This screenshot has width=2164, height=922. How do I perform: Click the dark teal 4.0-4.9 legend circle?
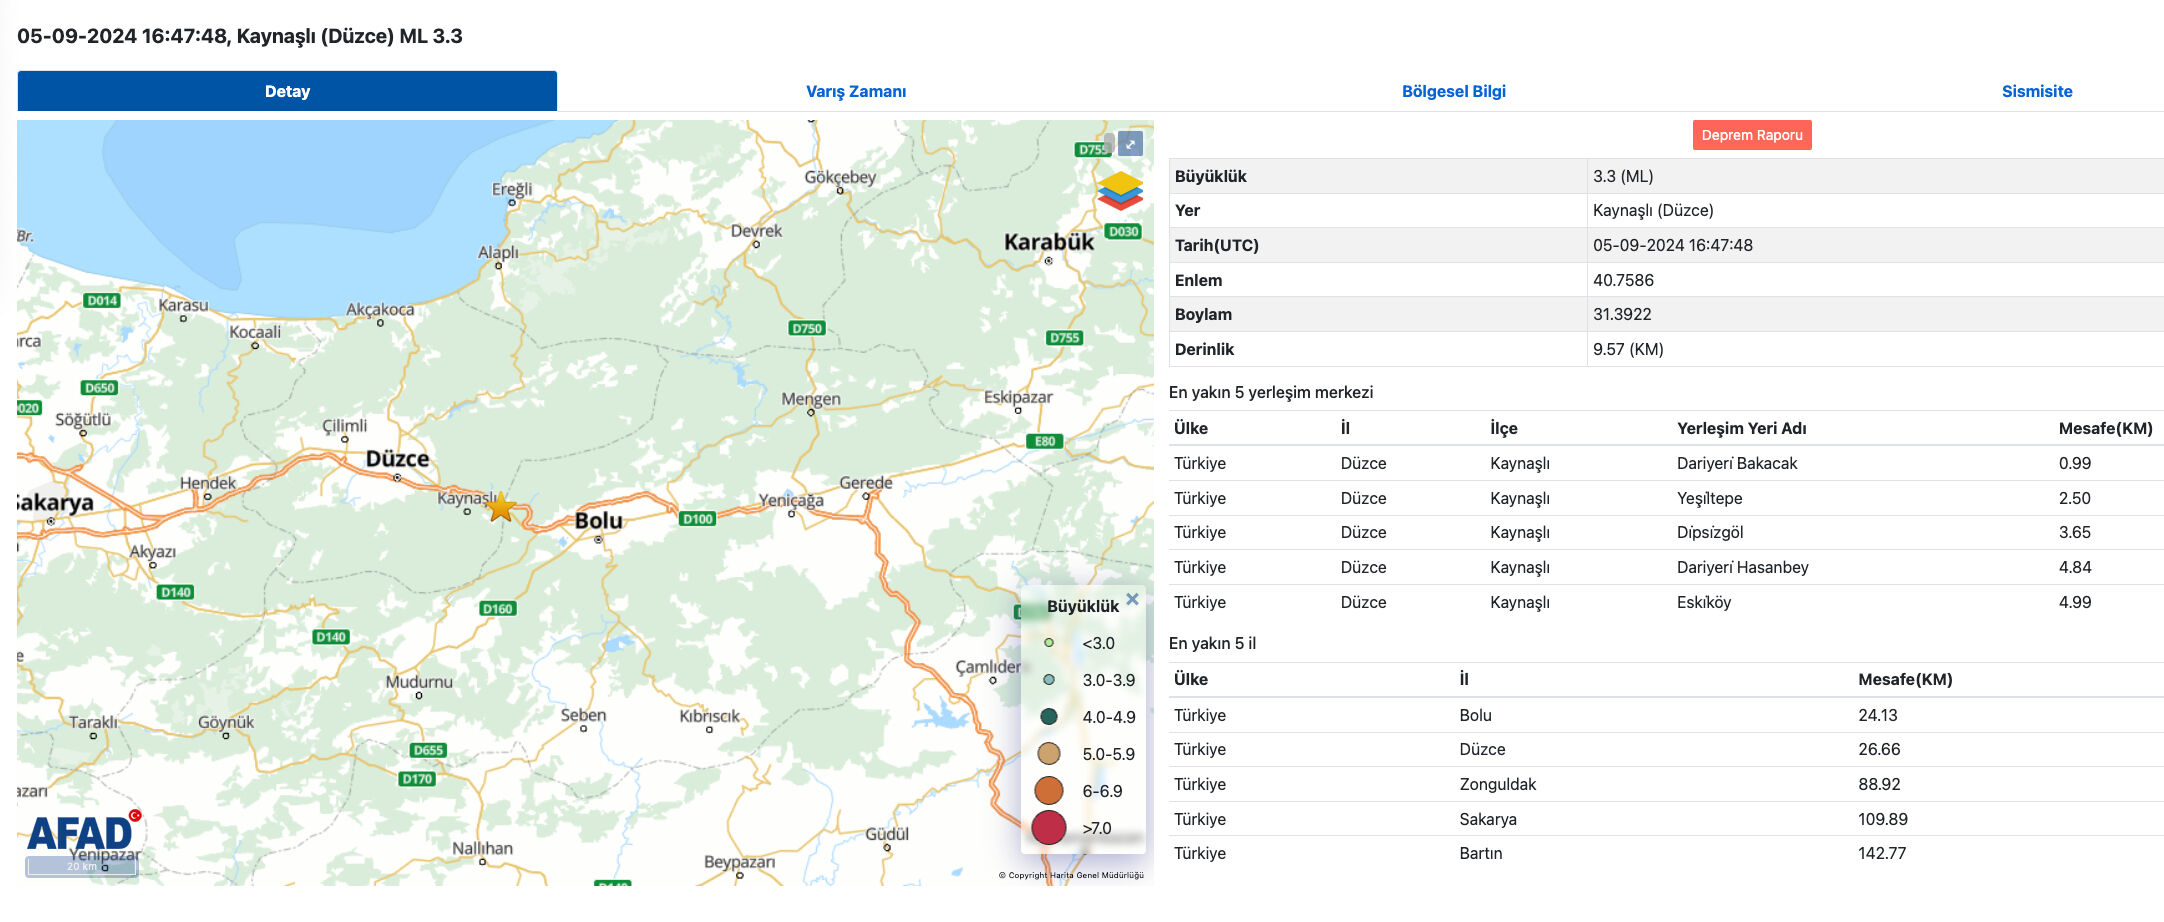pos(1048,717)
